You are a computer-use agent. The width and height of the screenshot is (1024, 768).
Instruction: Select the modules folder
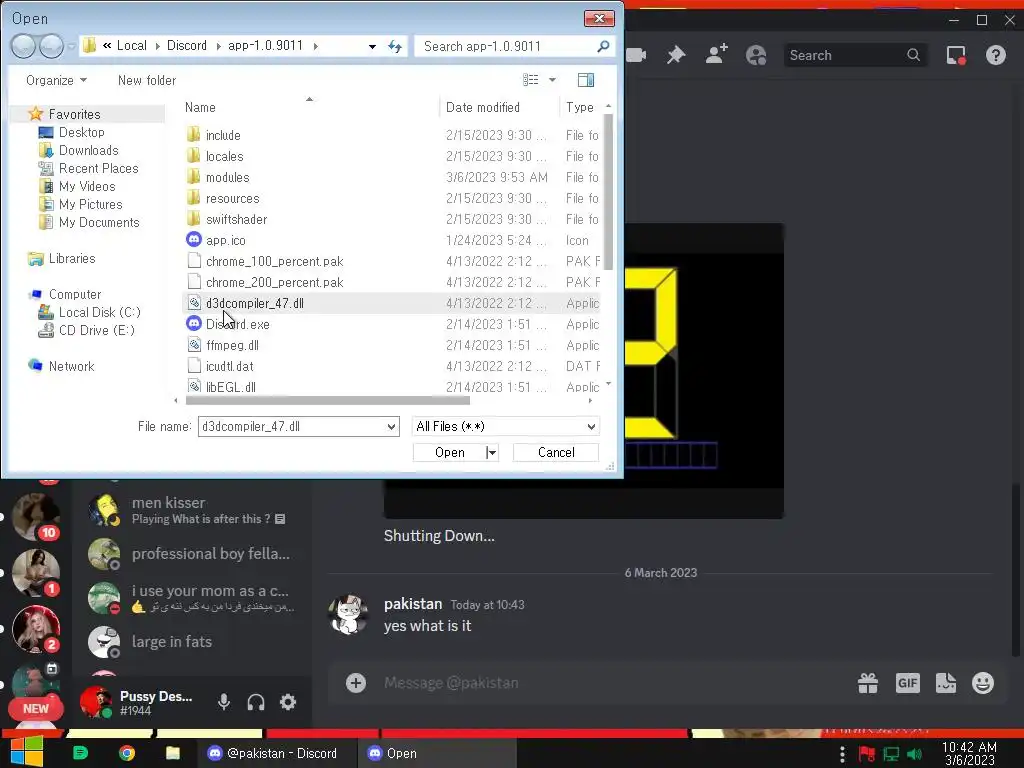pos(392,177)
